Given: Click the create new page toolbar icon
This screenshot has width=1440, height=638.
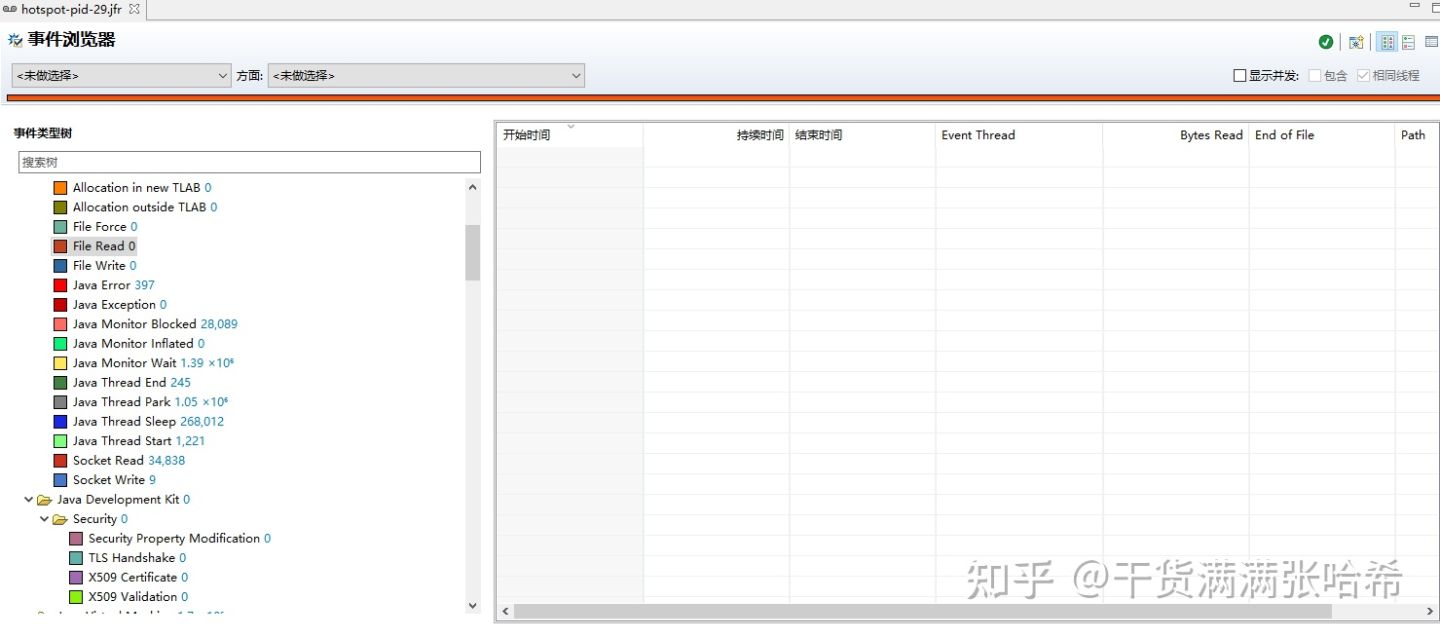Looking at the screenshot, I should click(1356, 41).
